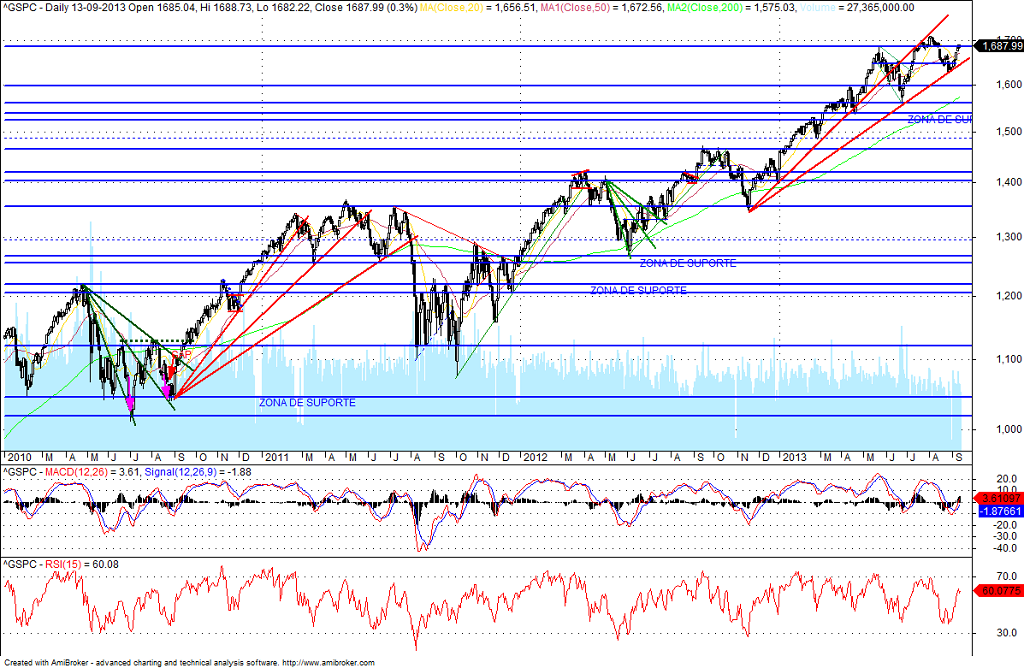Click the 1,687.99 last price tag

tap(999, 46)
